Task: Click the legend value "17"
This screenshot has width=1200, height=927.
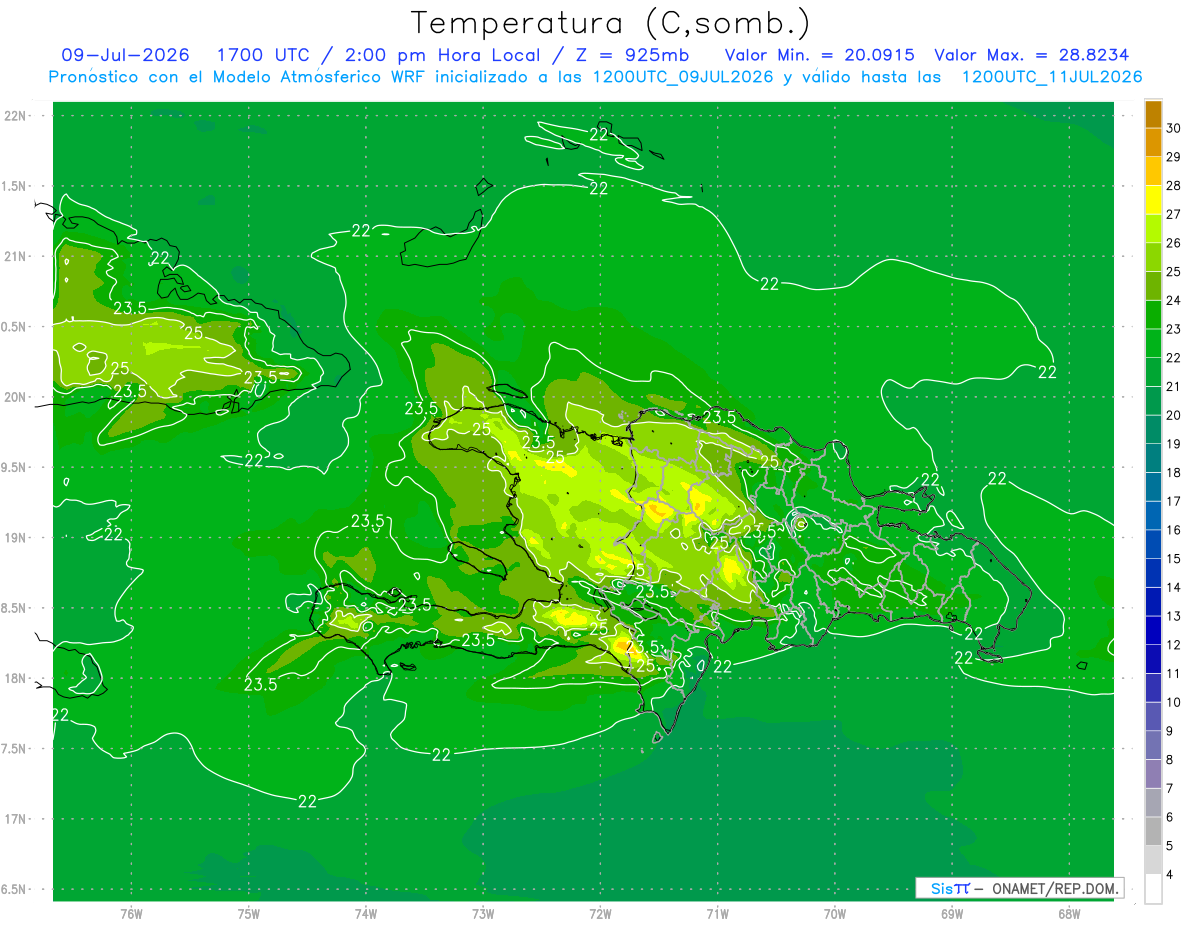Action: [1173, 501]
